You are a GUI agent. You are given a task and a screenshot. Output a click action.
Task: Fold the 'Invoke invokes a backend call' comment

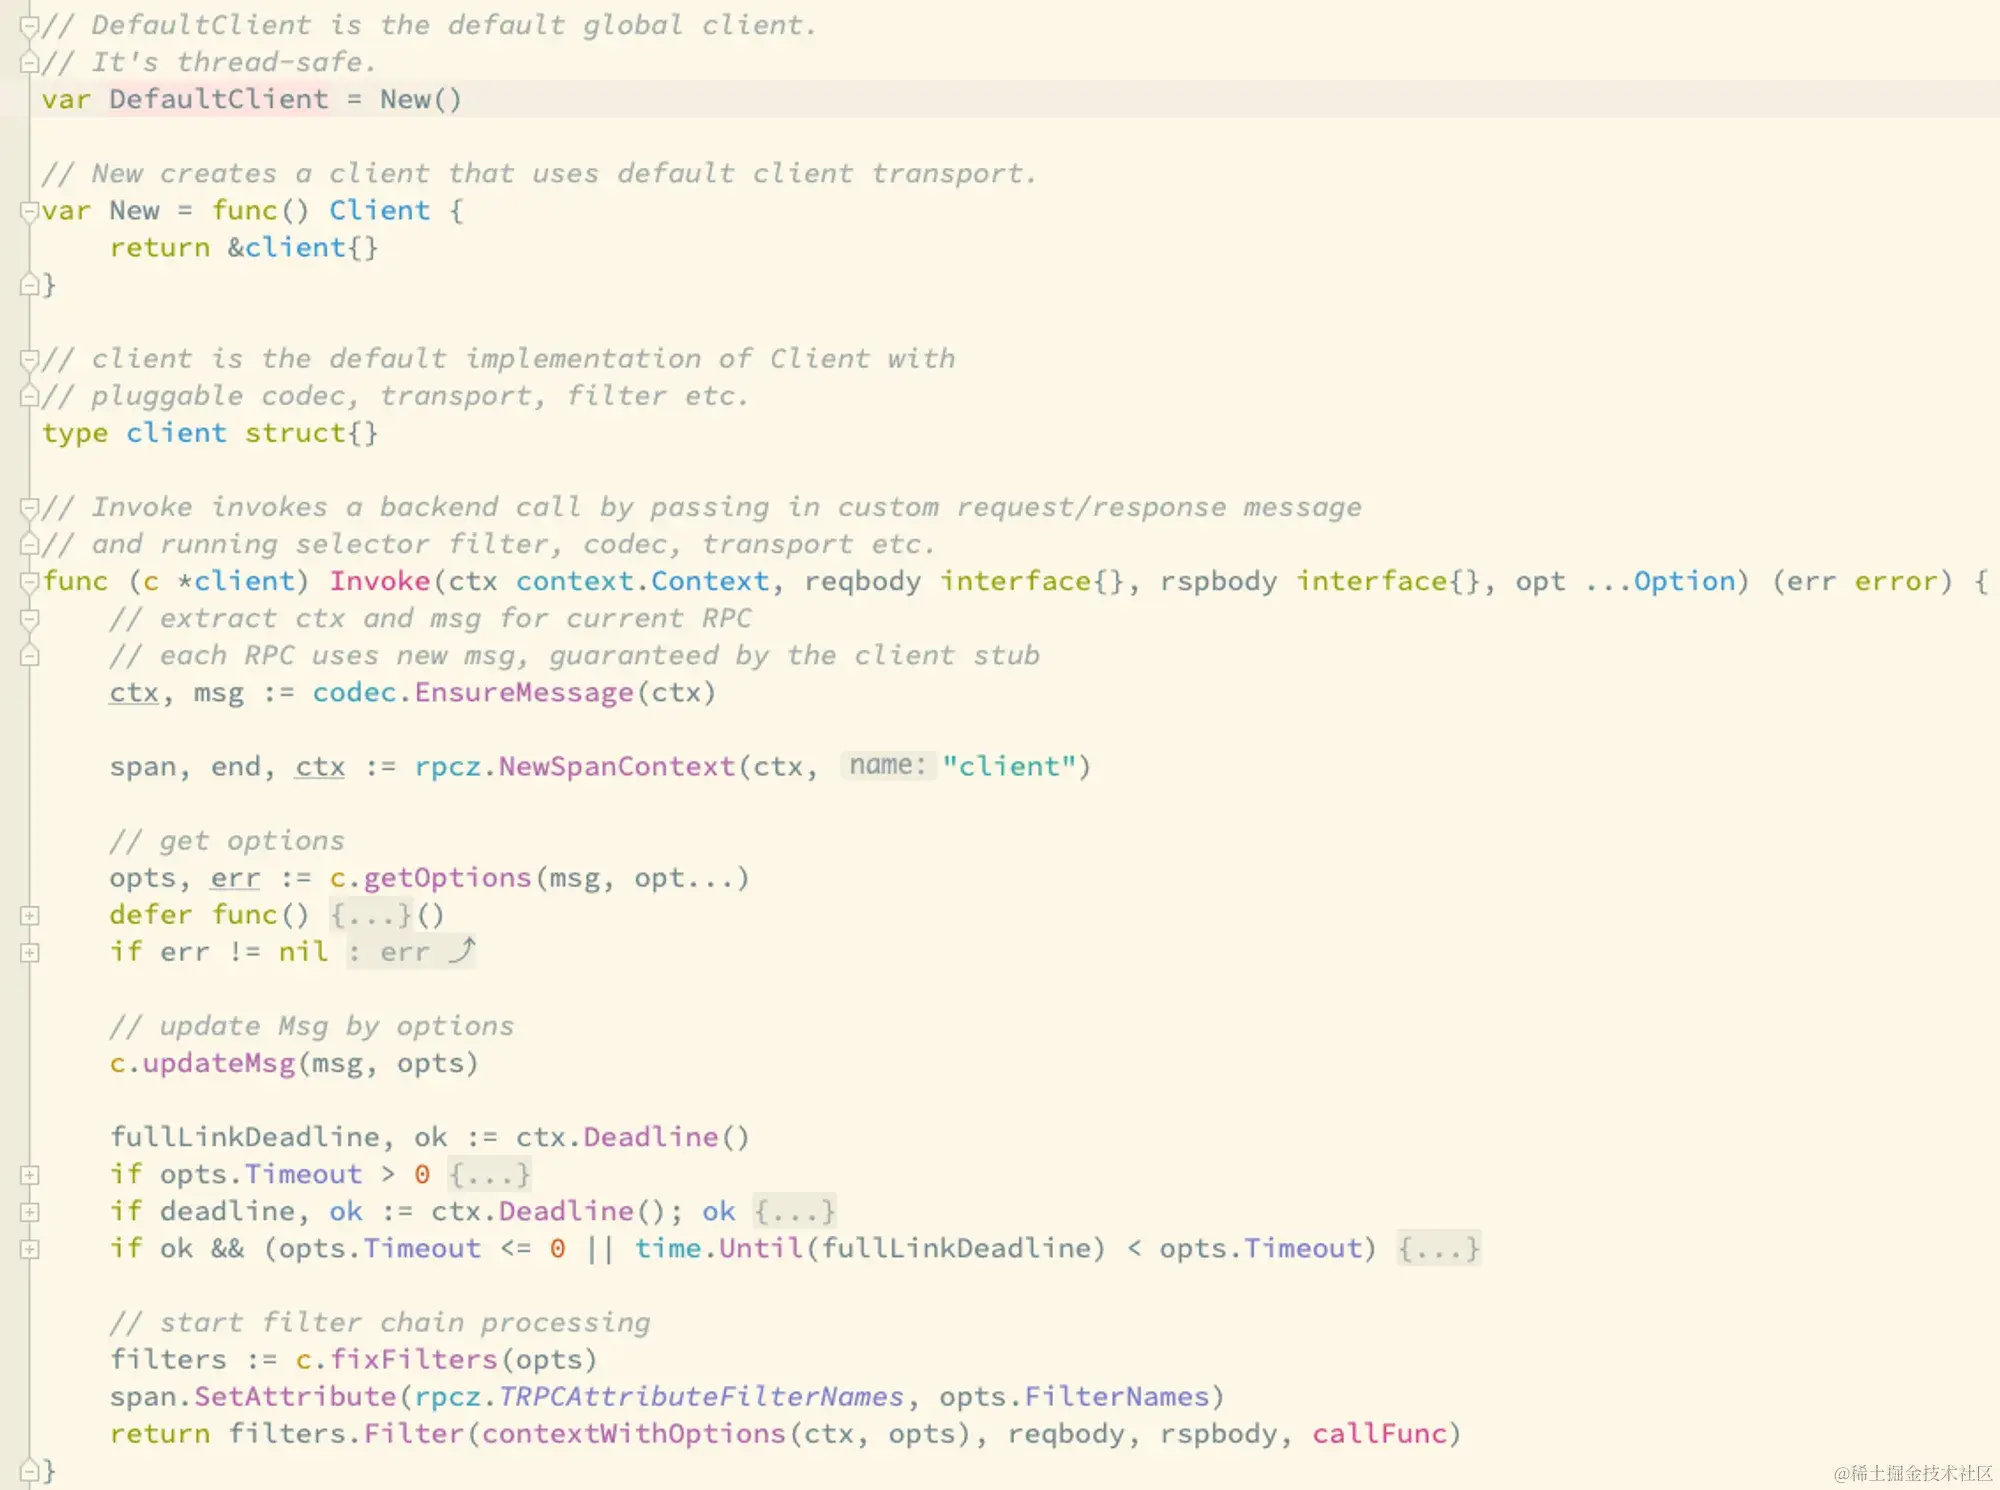pos(30,508)
